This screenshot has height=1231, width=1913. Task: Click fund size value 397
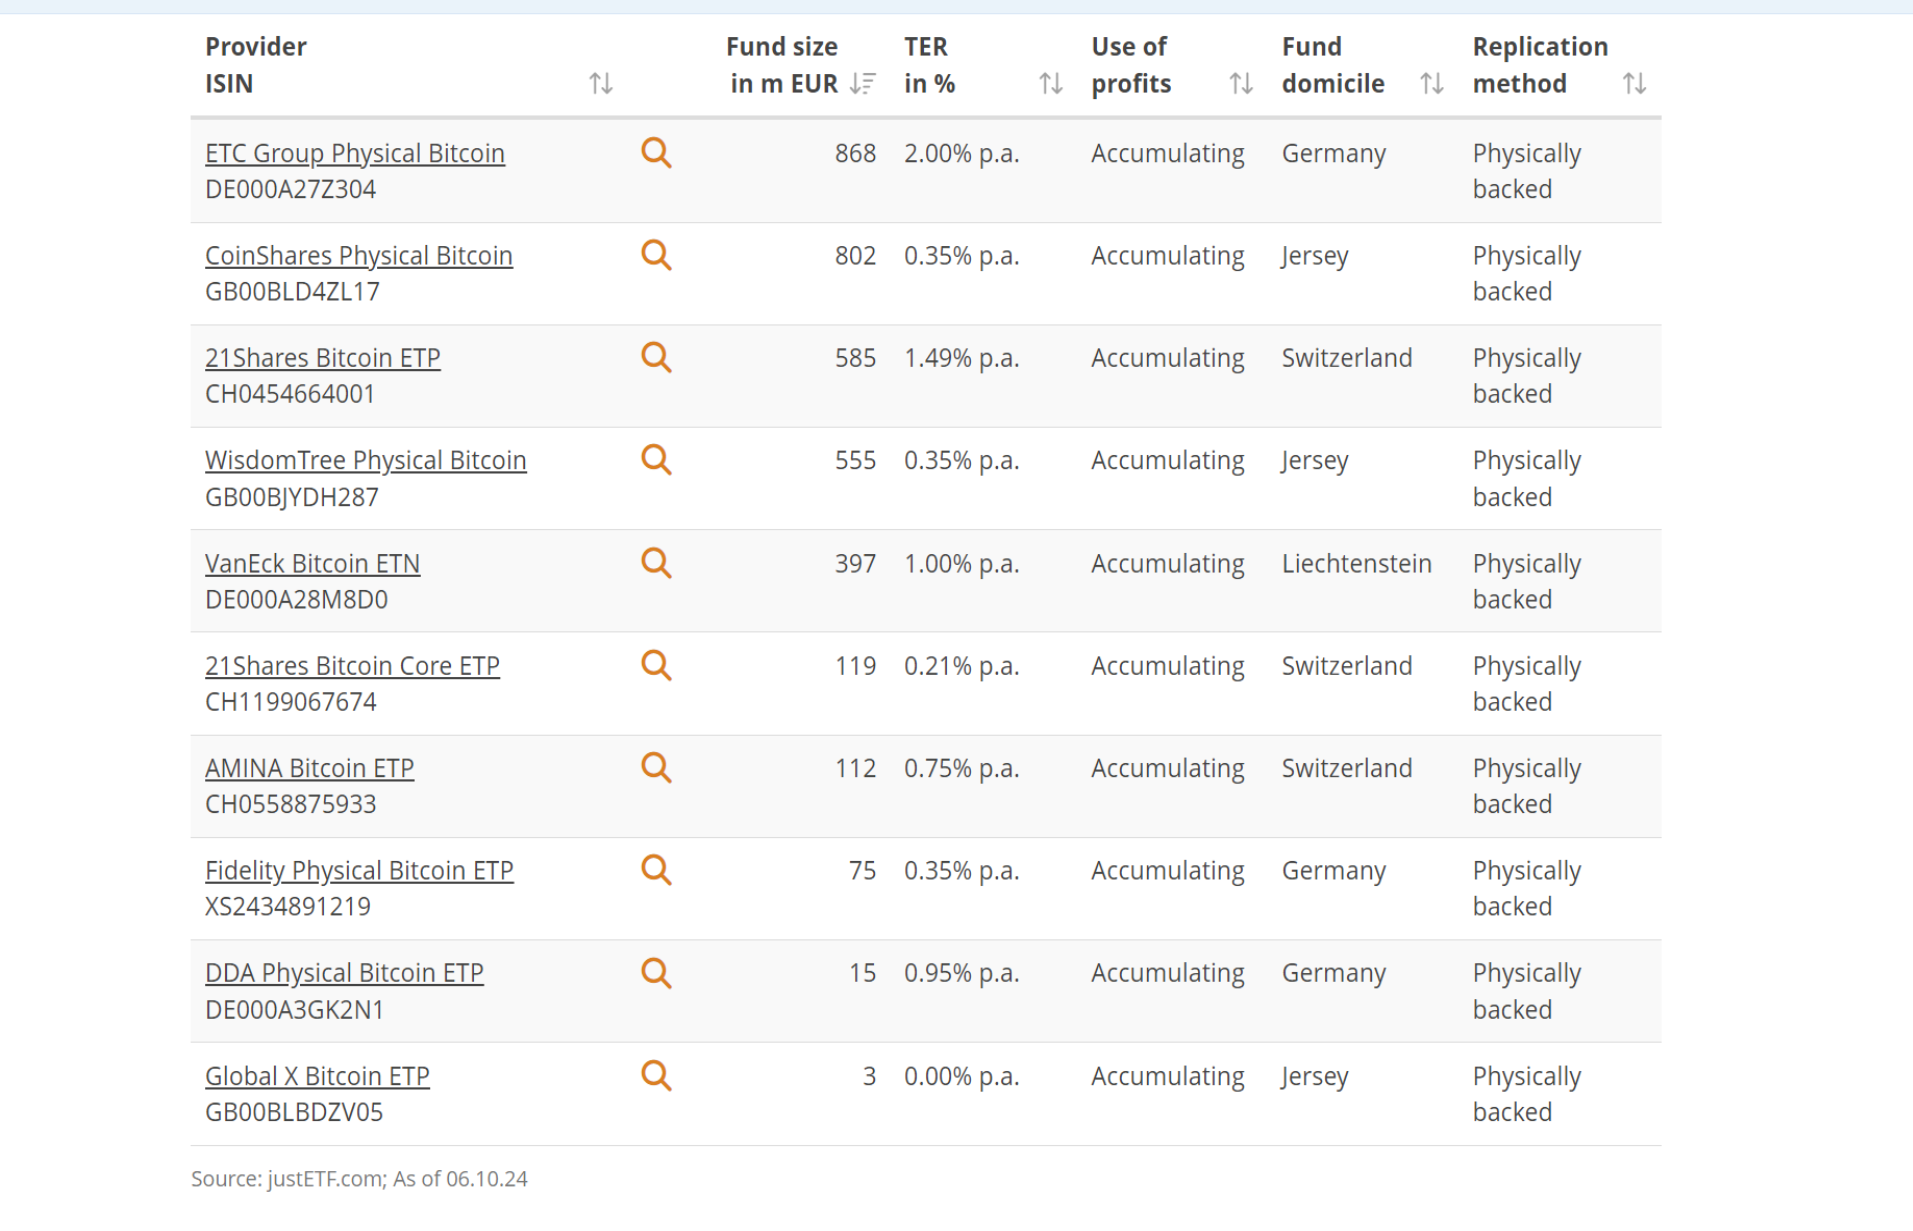pyautogui.click(x=856, y=563)
